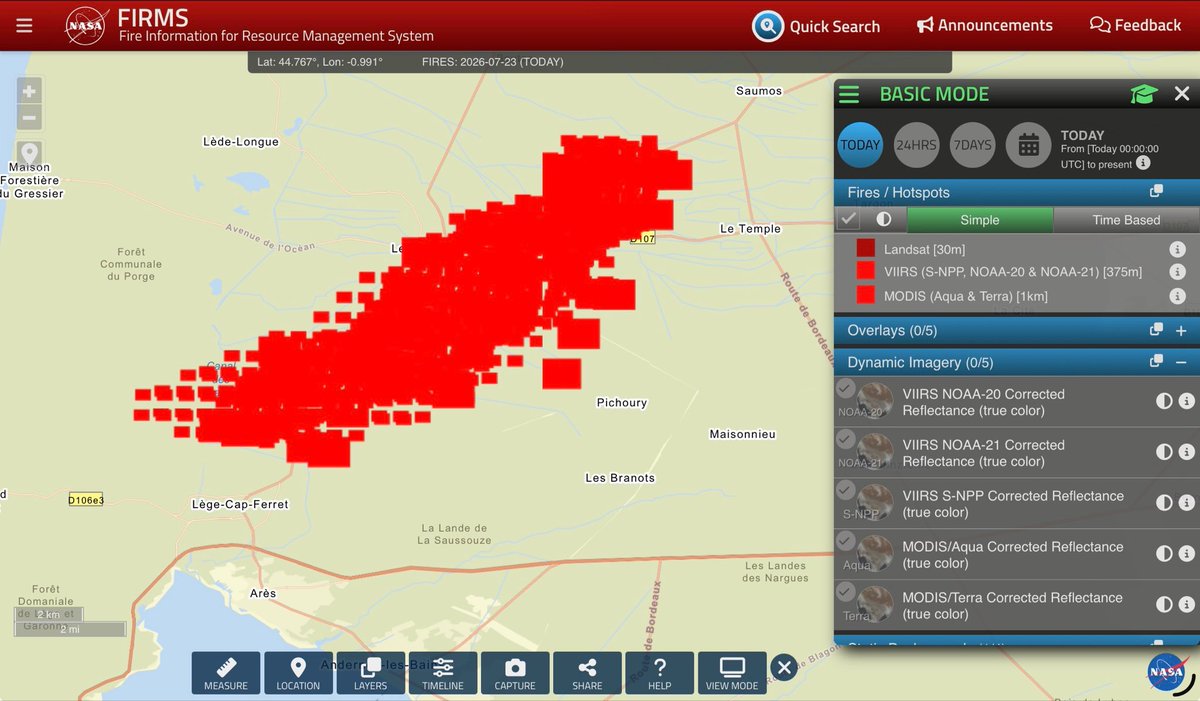Adjust opacity of VIIRS S-NPP imagery
The image size is (1200, 701).
tap(1164, 503)
